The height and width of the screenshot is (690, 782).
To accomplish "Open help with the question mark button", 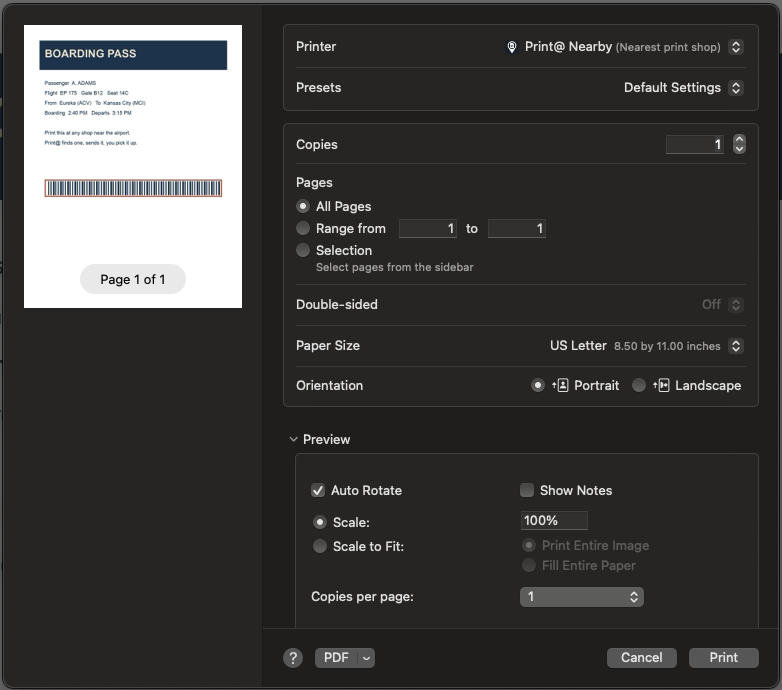I will tap(293, 658).
